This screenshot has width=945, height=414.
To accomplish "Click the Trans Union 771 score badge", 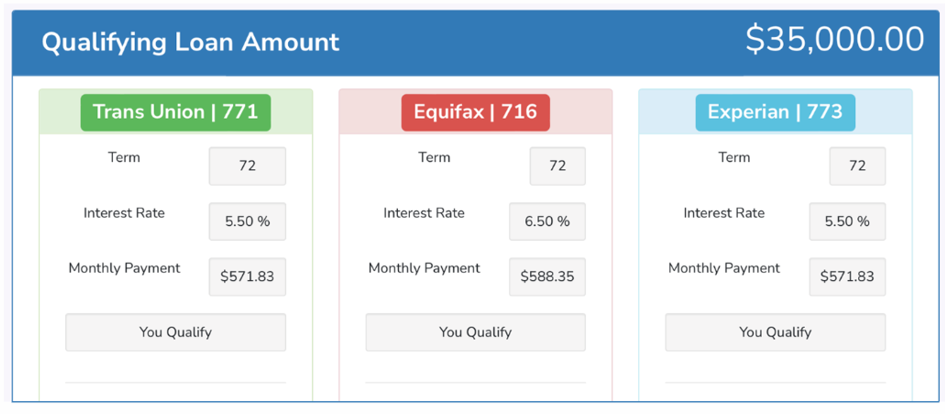I will click(x=175, y=112).
